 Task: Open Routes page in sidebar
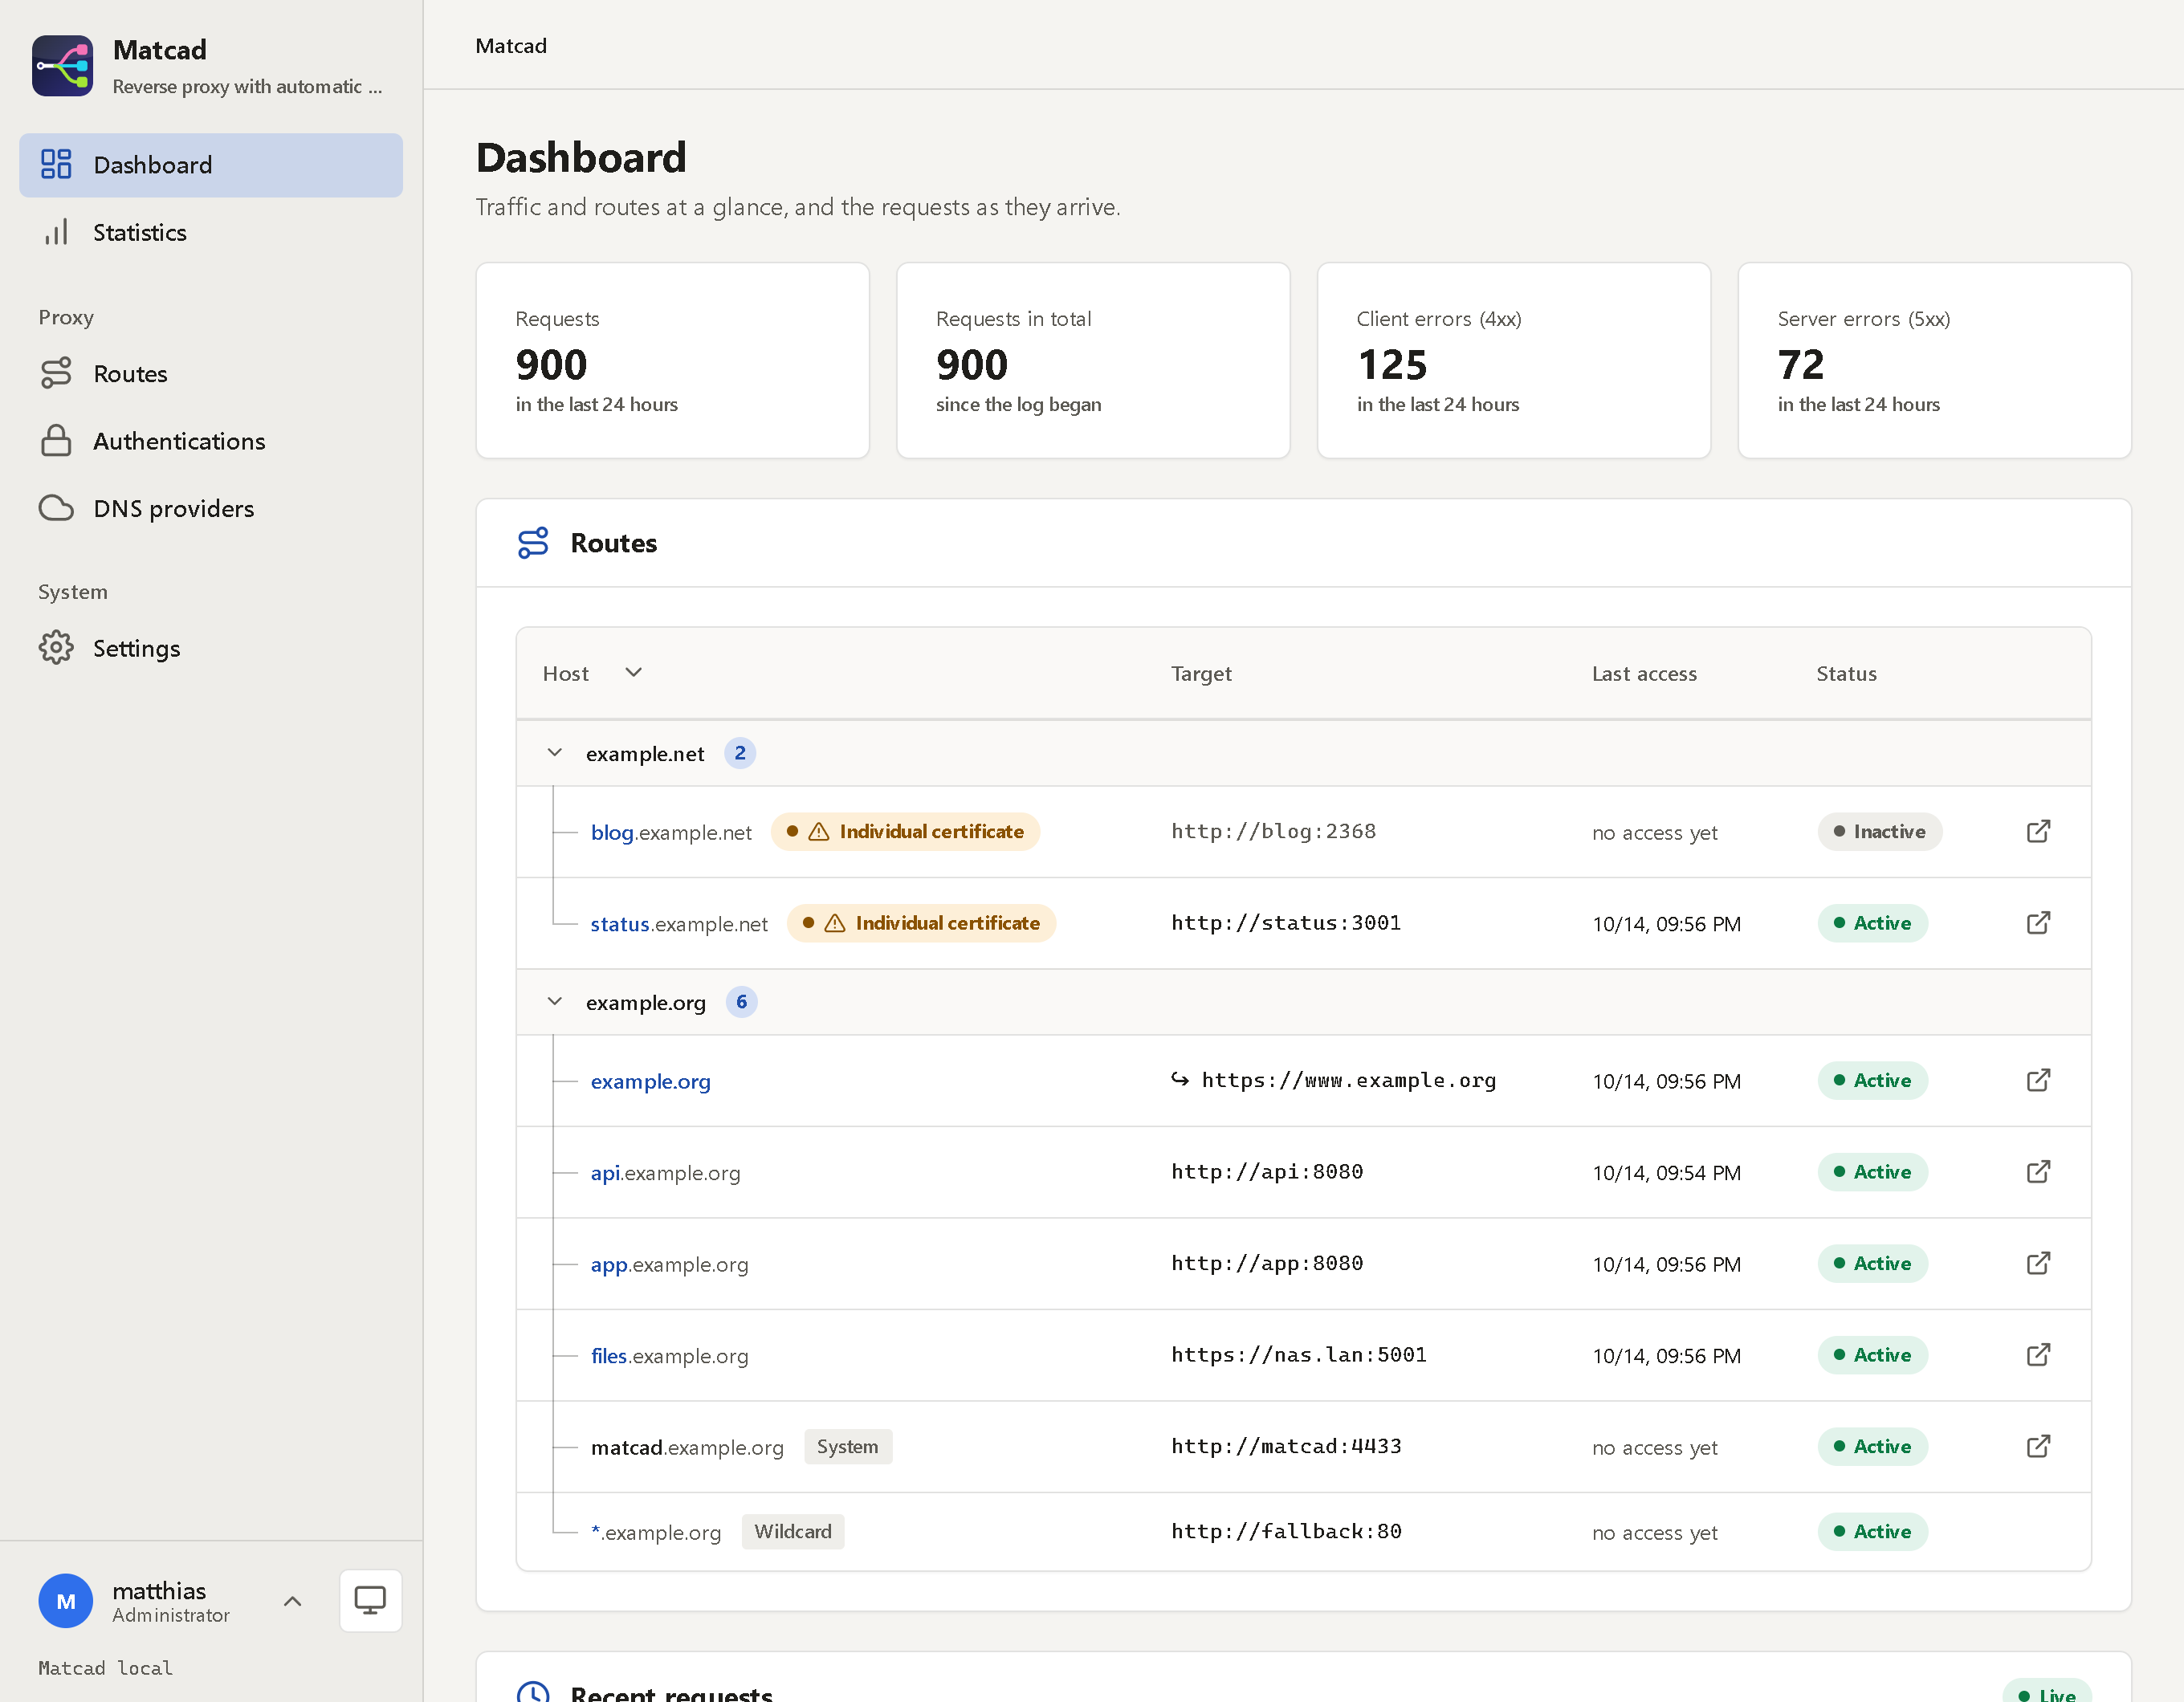tap(211, 373)
